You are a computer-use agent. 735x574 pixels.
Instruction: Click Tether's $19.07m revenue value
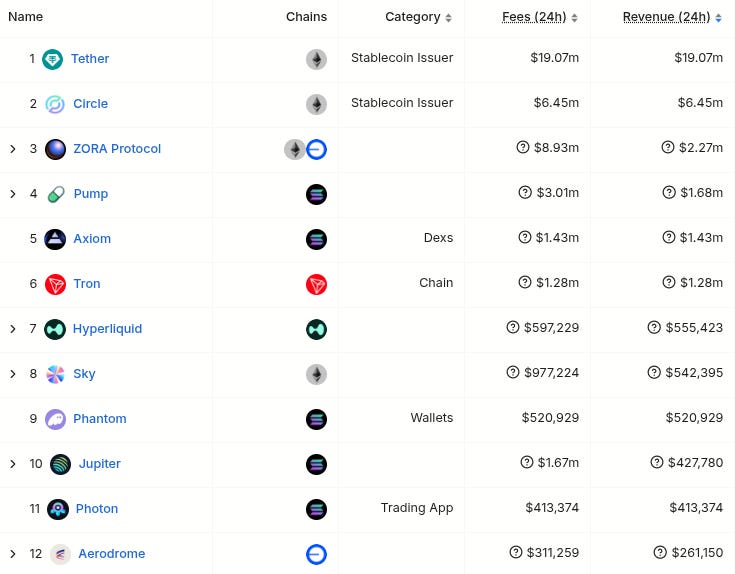[698, 58]
